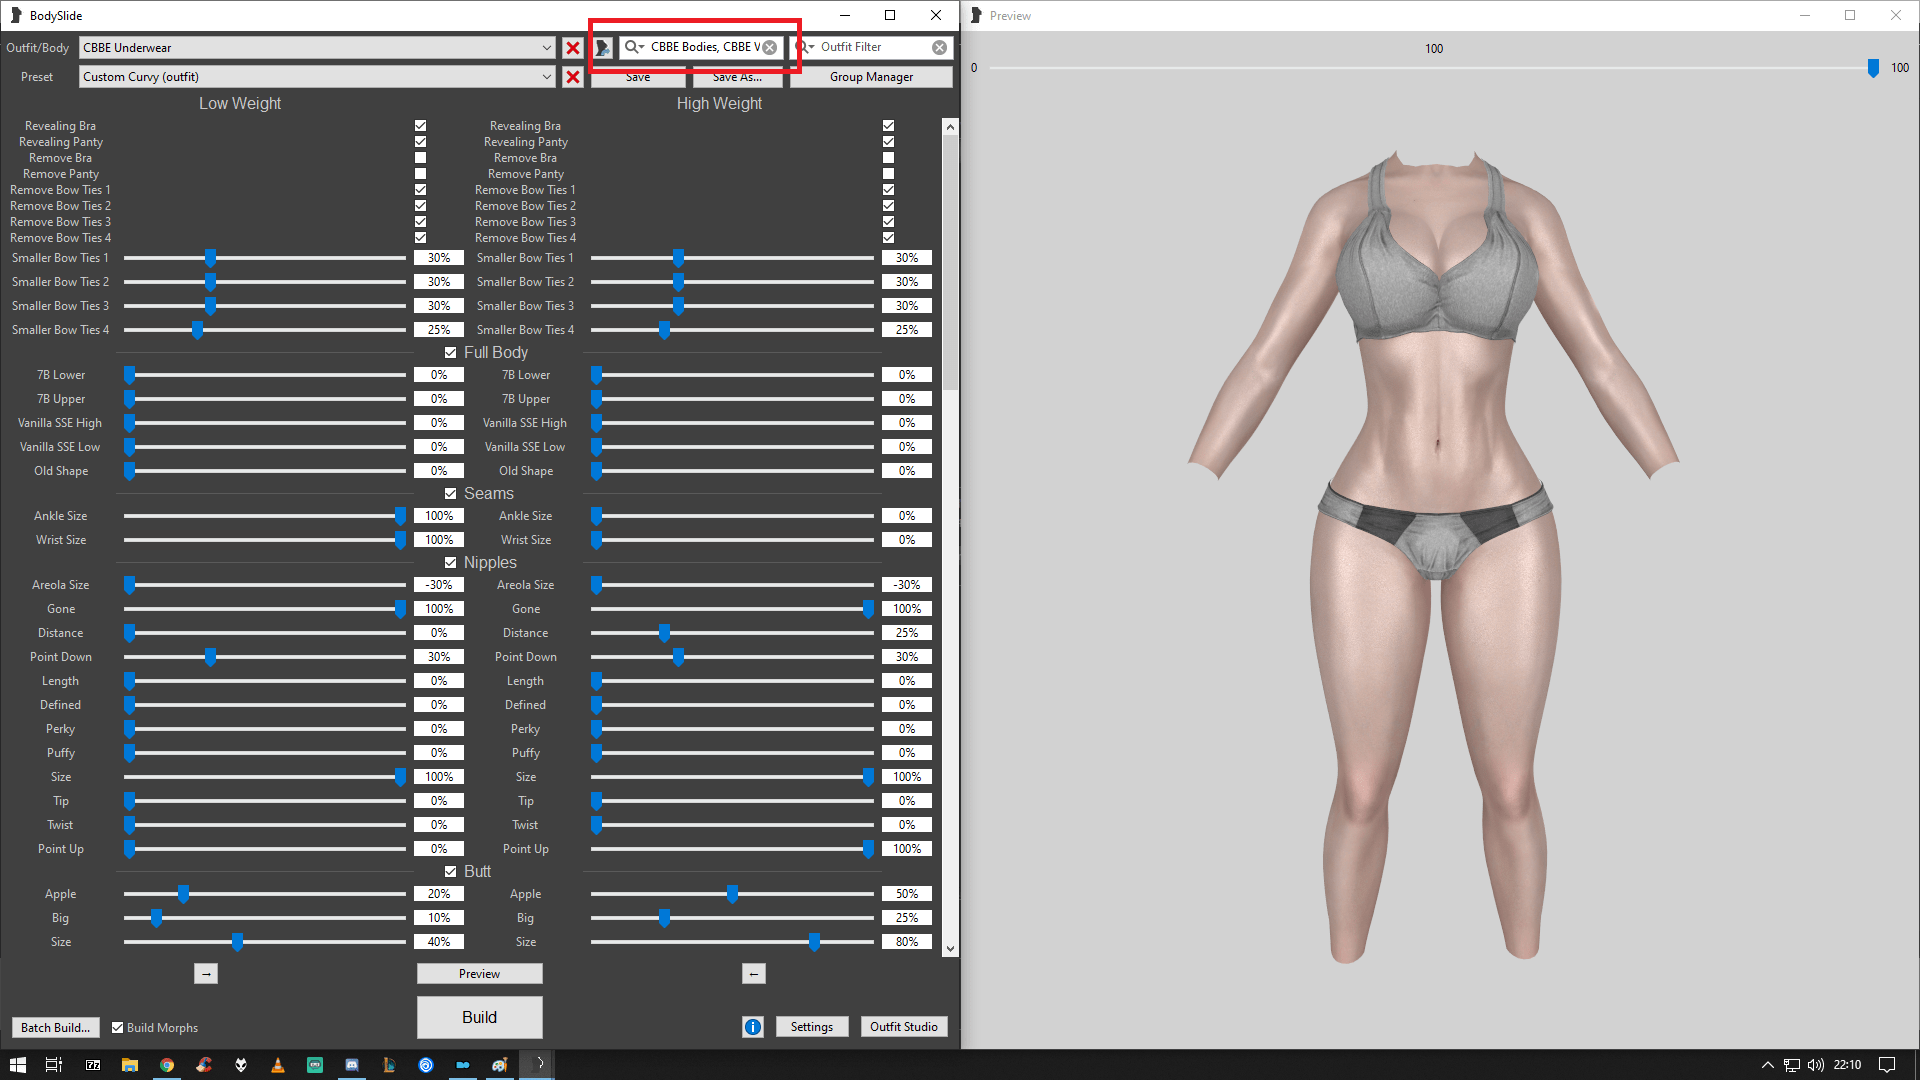Click the red X beside Preset dropdown

(572, 77)
